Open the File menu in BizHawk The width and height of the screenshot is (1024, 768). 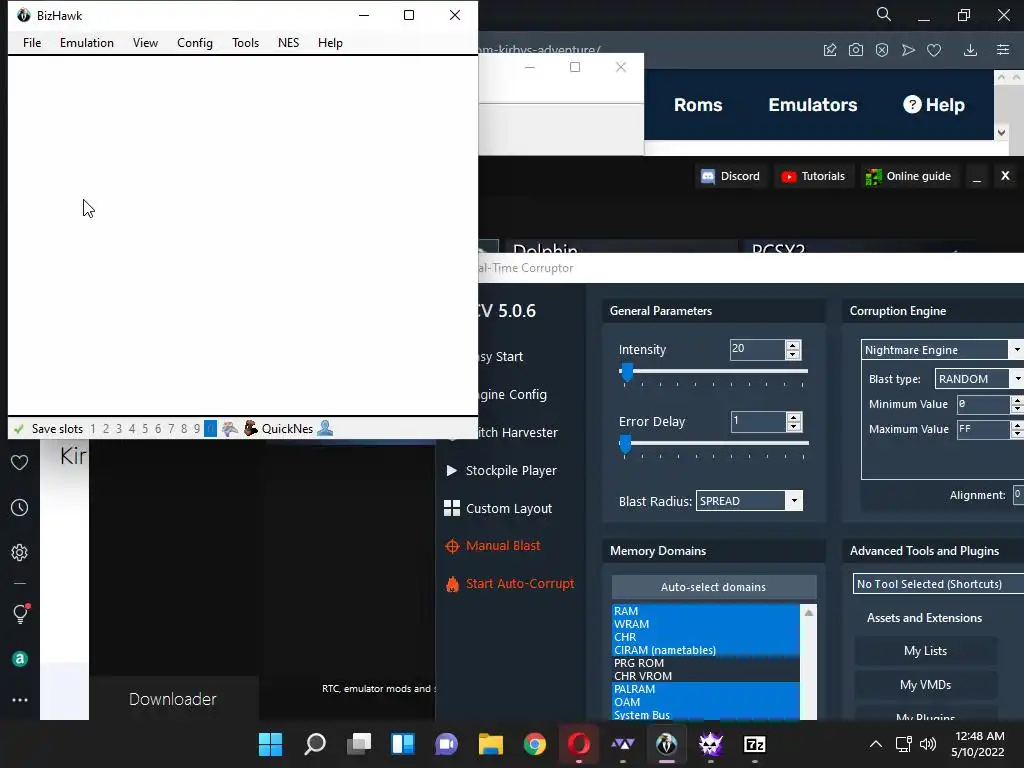click(x=32, y=43)
